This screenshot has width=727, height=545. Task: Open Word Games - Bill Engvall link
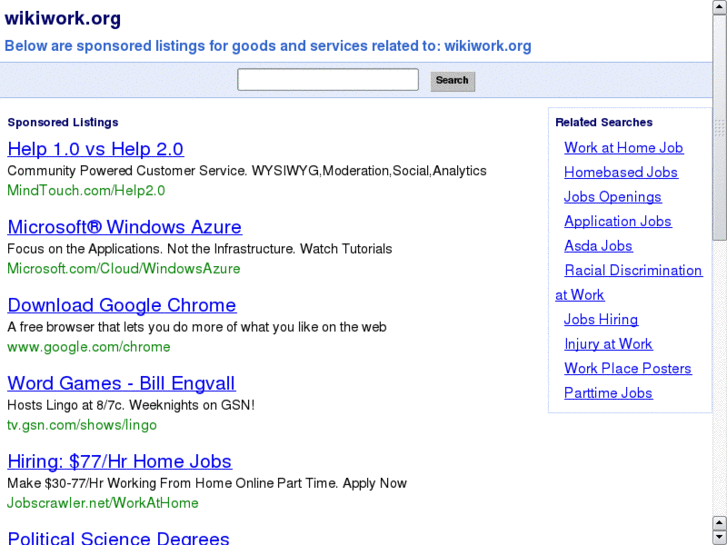click(121, 383)
